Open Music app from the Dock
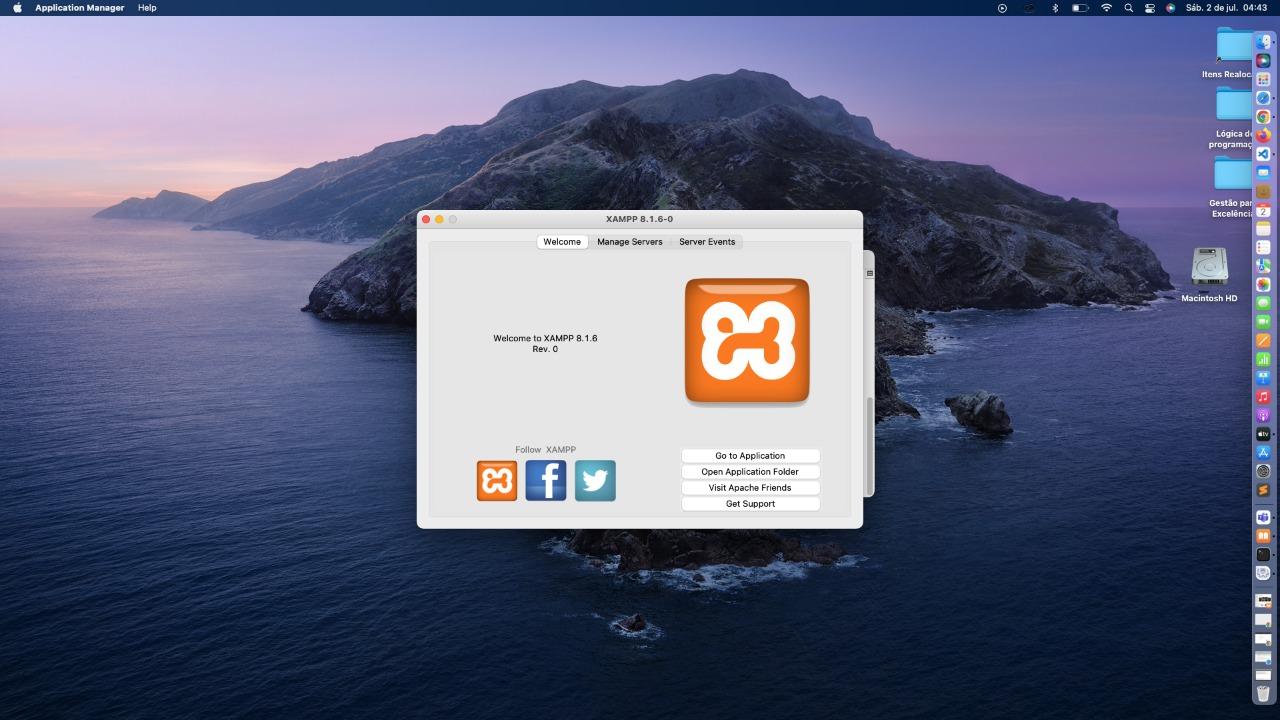Image resolution: width=1280 pixels, height=720 pixels. click(1263, 396)
